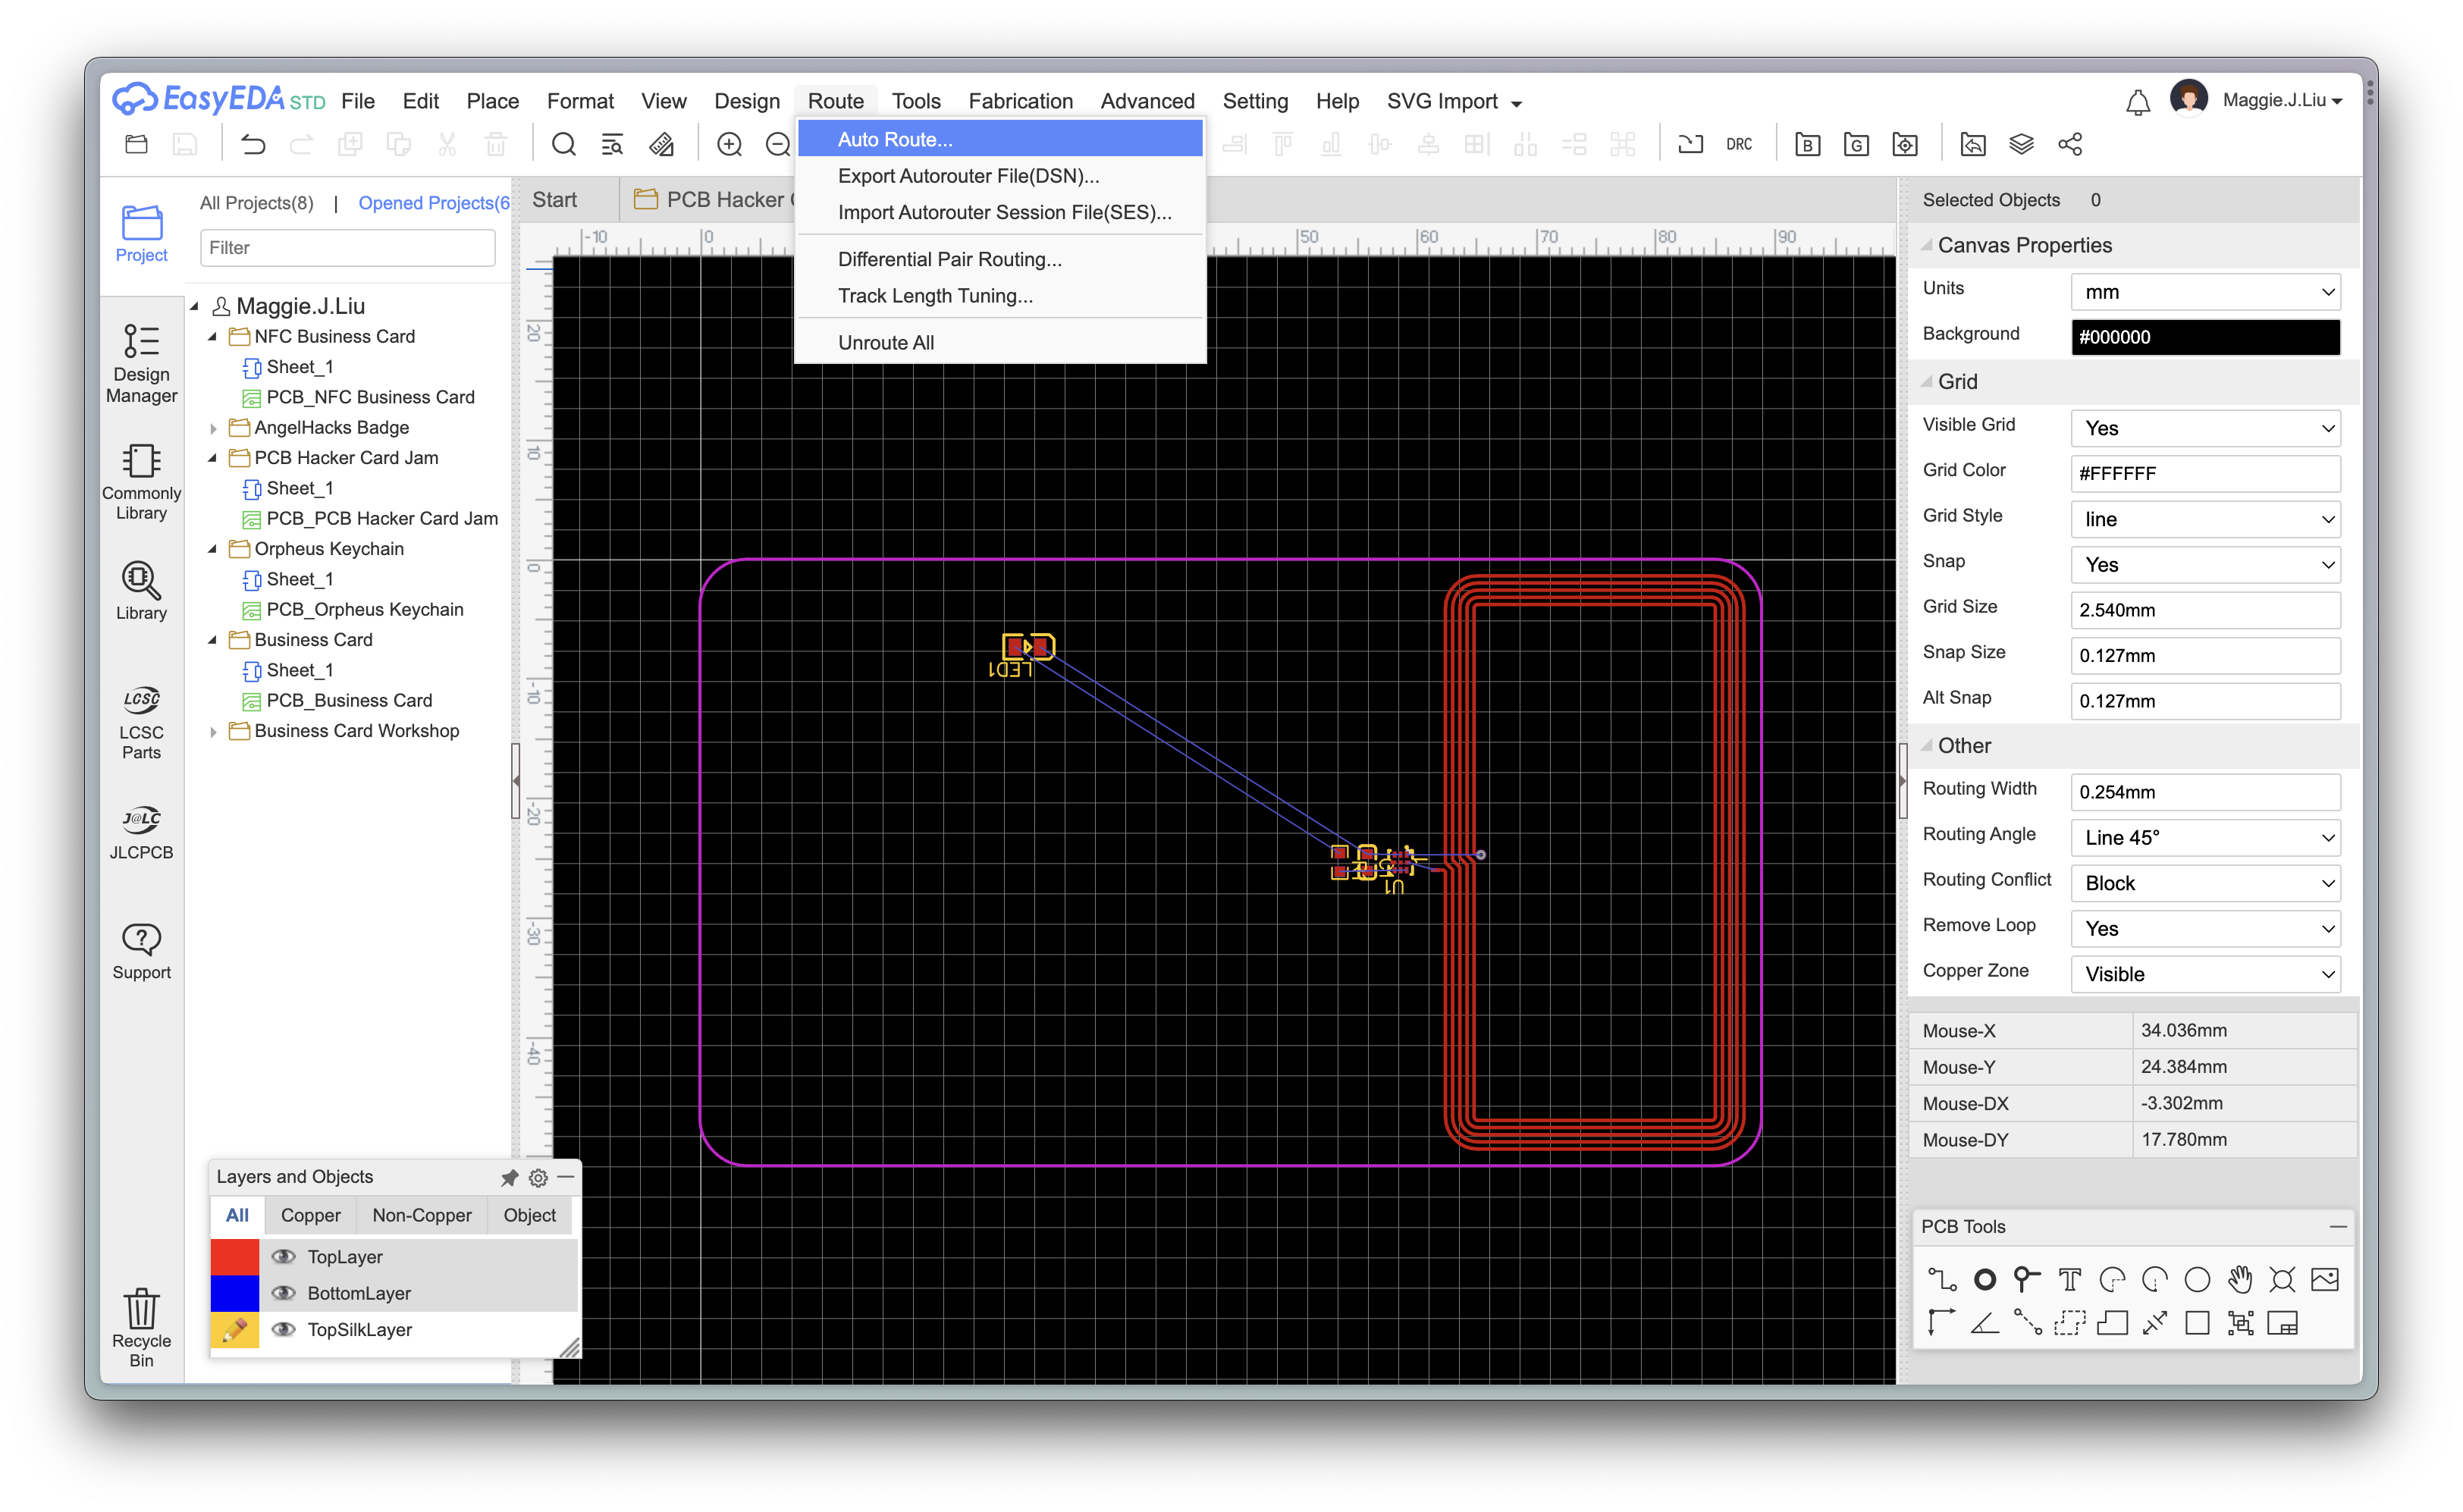Open the LCSC Parts sidebar panel
The image size is (2463, 1512).
[x=141, y=723]
